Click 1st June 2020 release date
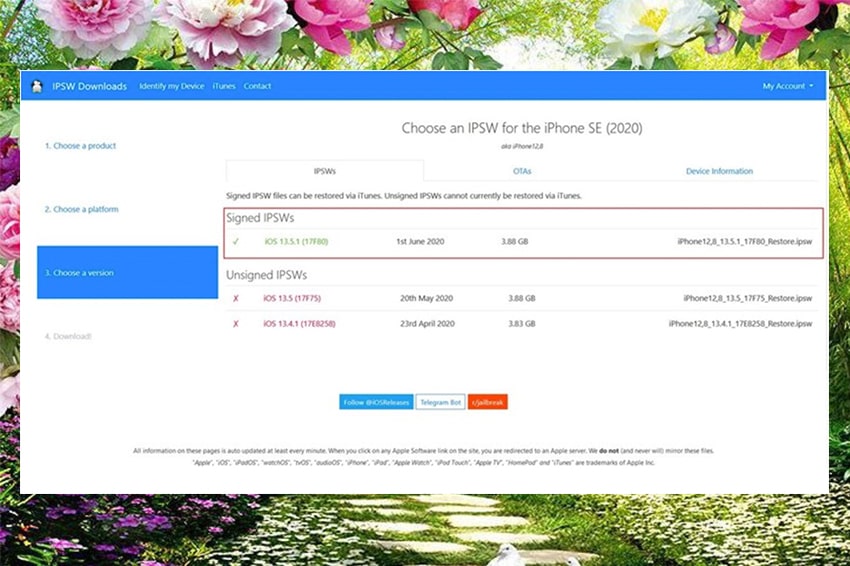850x566 pixels. 420,242
